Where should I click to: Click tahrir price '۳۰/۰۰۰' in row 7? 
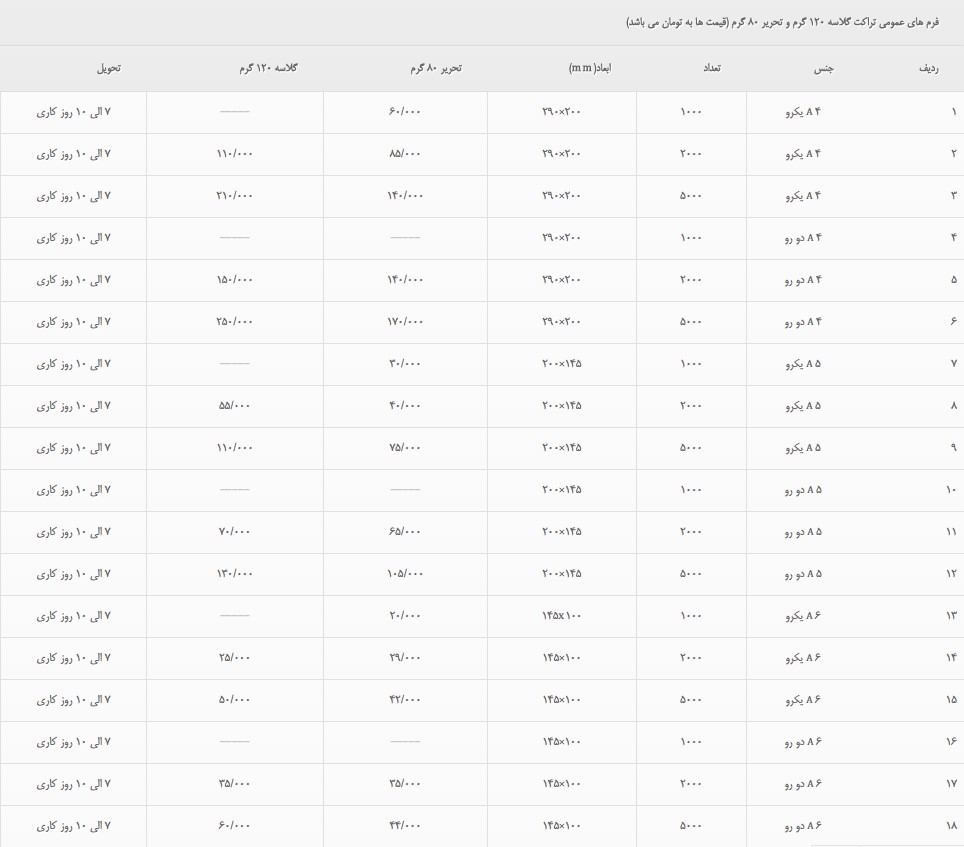pyautogui.click(x=405, y=364)
